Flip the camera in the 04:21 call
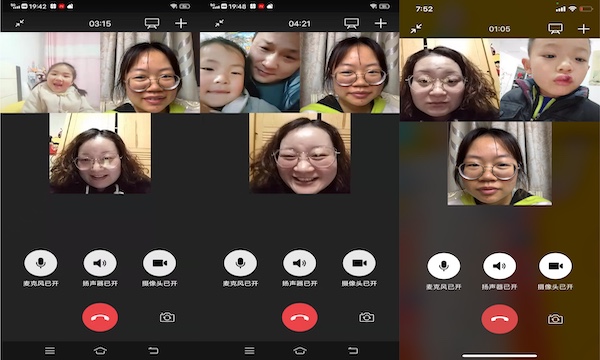This screenshot has width=600, height=360. tap(367, 317)
